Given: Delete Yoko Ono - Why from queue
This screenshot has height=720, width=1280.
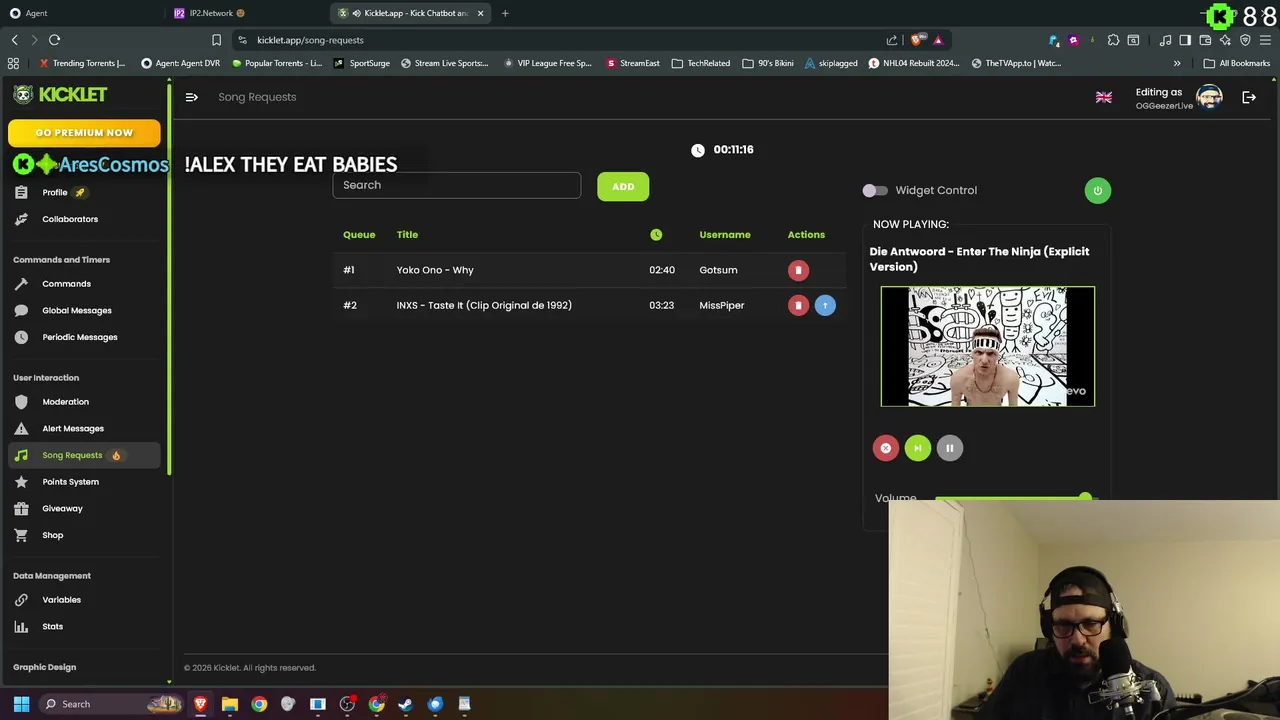Looking at the screenshot, I should 798,270.
